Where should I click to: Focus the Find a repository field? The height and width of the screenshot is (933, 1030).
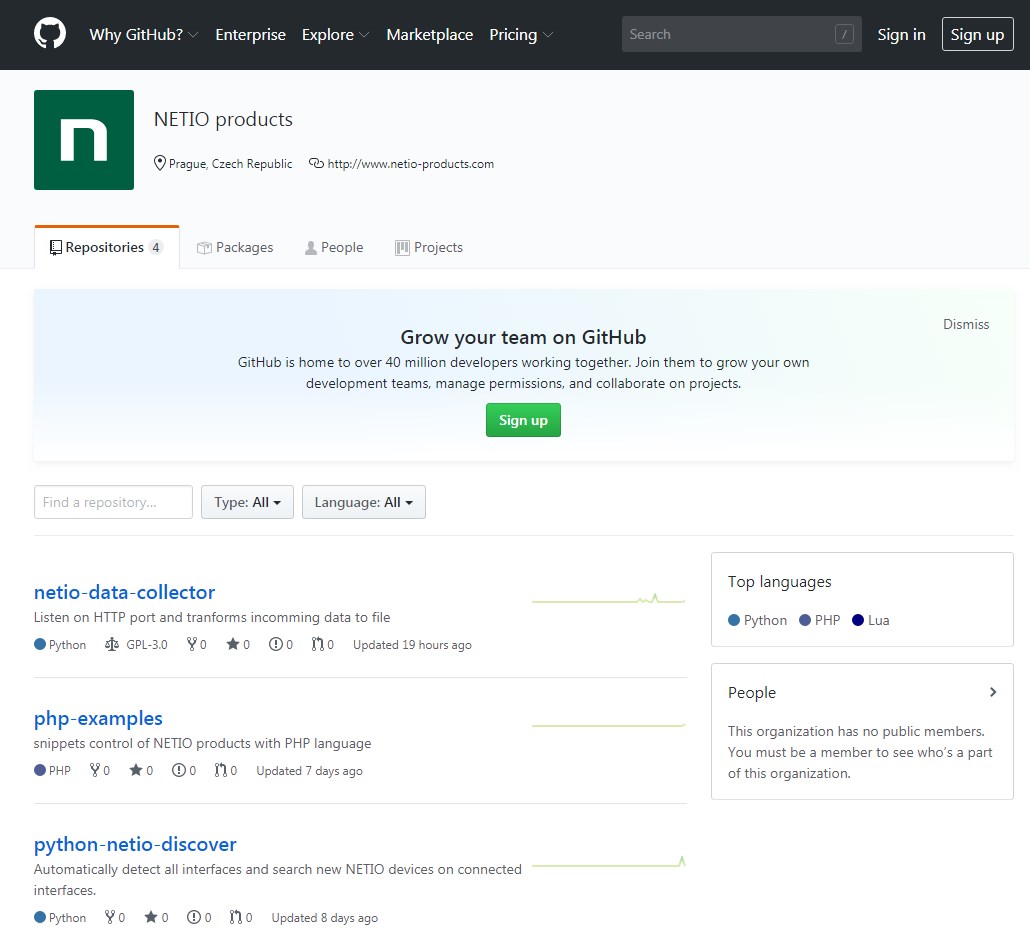coord(113,502)
